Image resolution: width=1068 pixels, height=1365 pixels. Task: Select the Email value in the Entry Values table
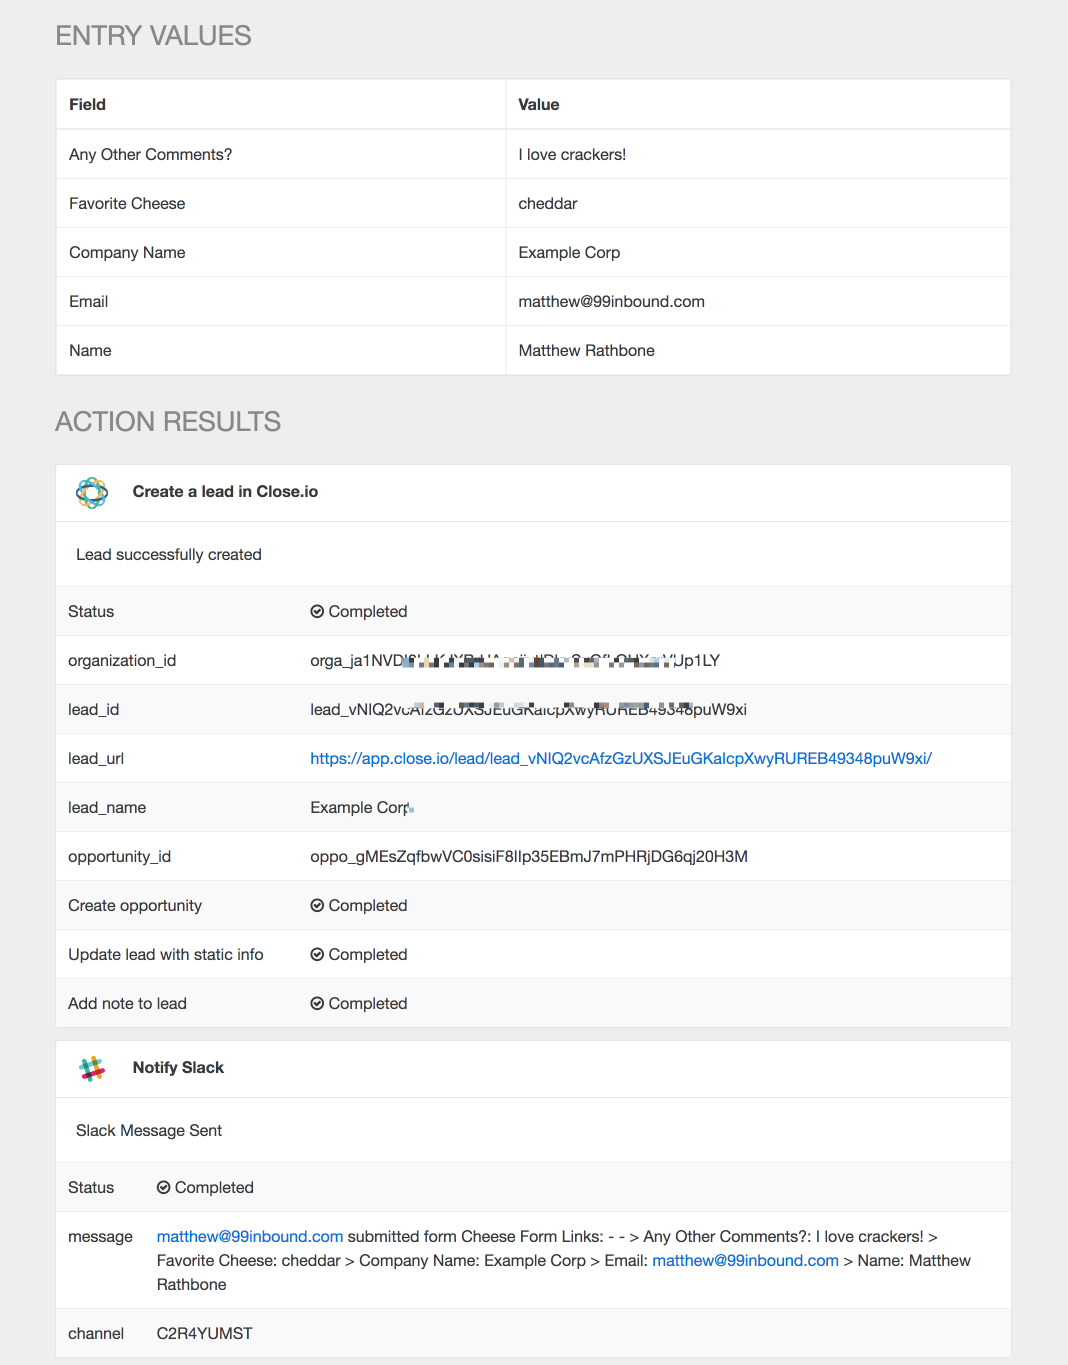(611, 301)
